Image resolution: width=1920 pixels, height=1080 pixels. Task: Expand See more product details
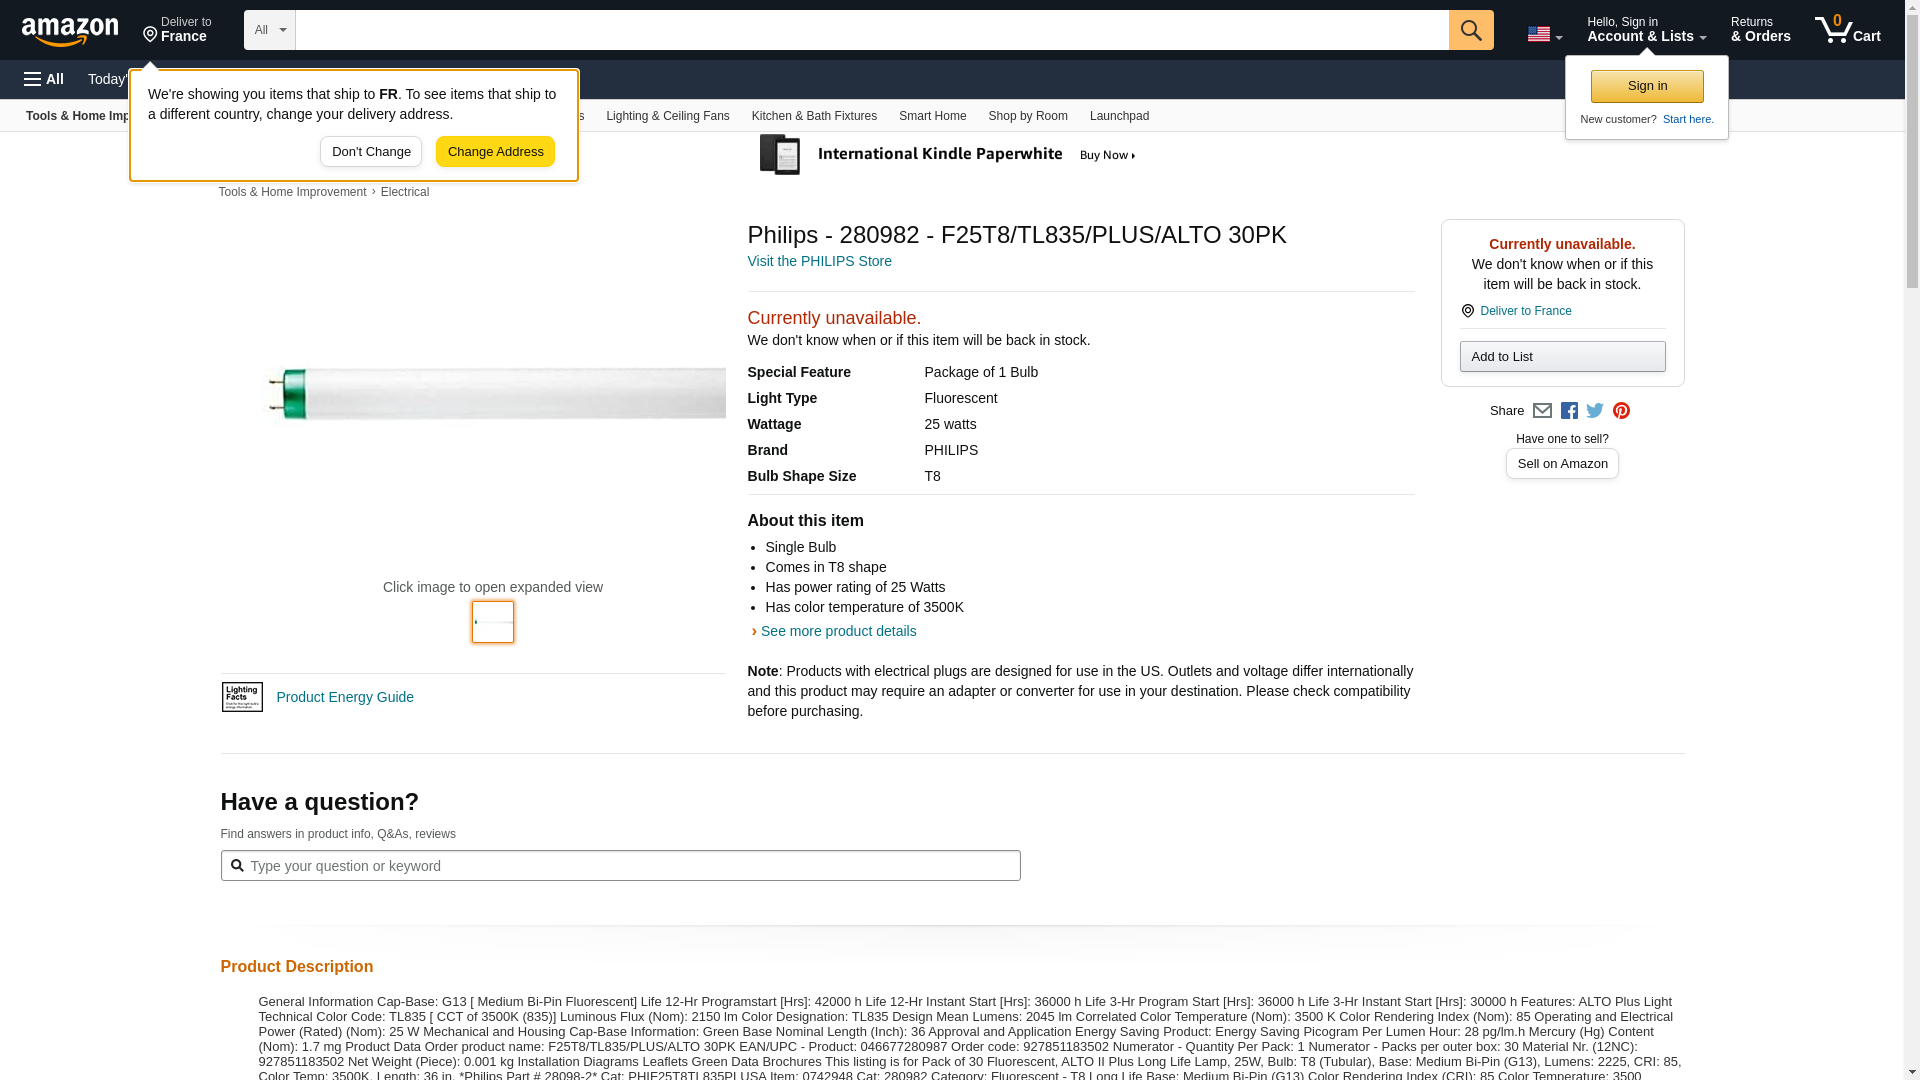coord(837,631)
